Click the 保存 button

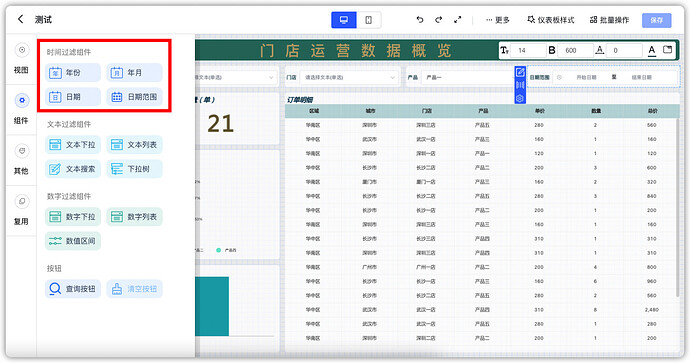(657, 20)
